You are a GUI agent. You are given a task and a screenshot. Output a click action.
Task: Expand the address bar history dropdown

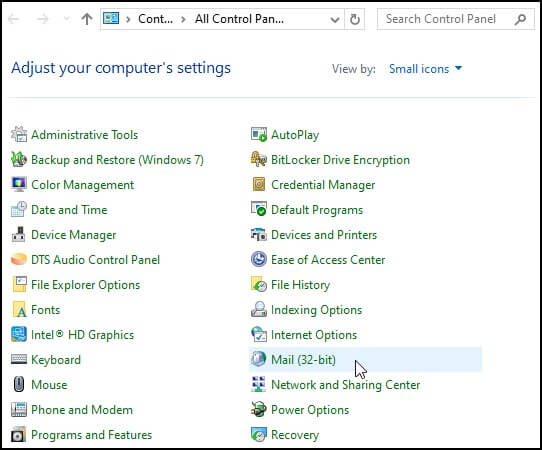[x=335, y=19]
